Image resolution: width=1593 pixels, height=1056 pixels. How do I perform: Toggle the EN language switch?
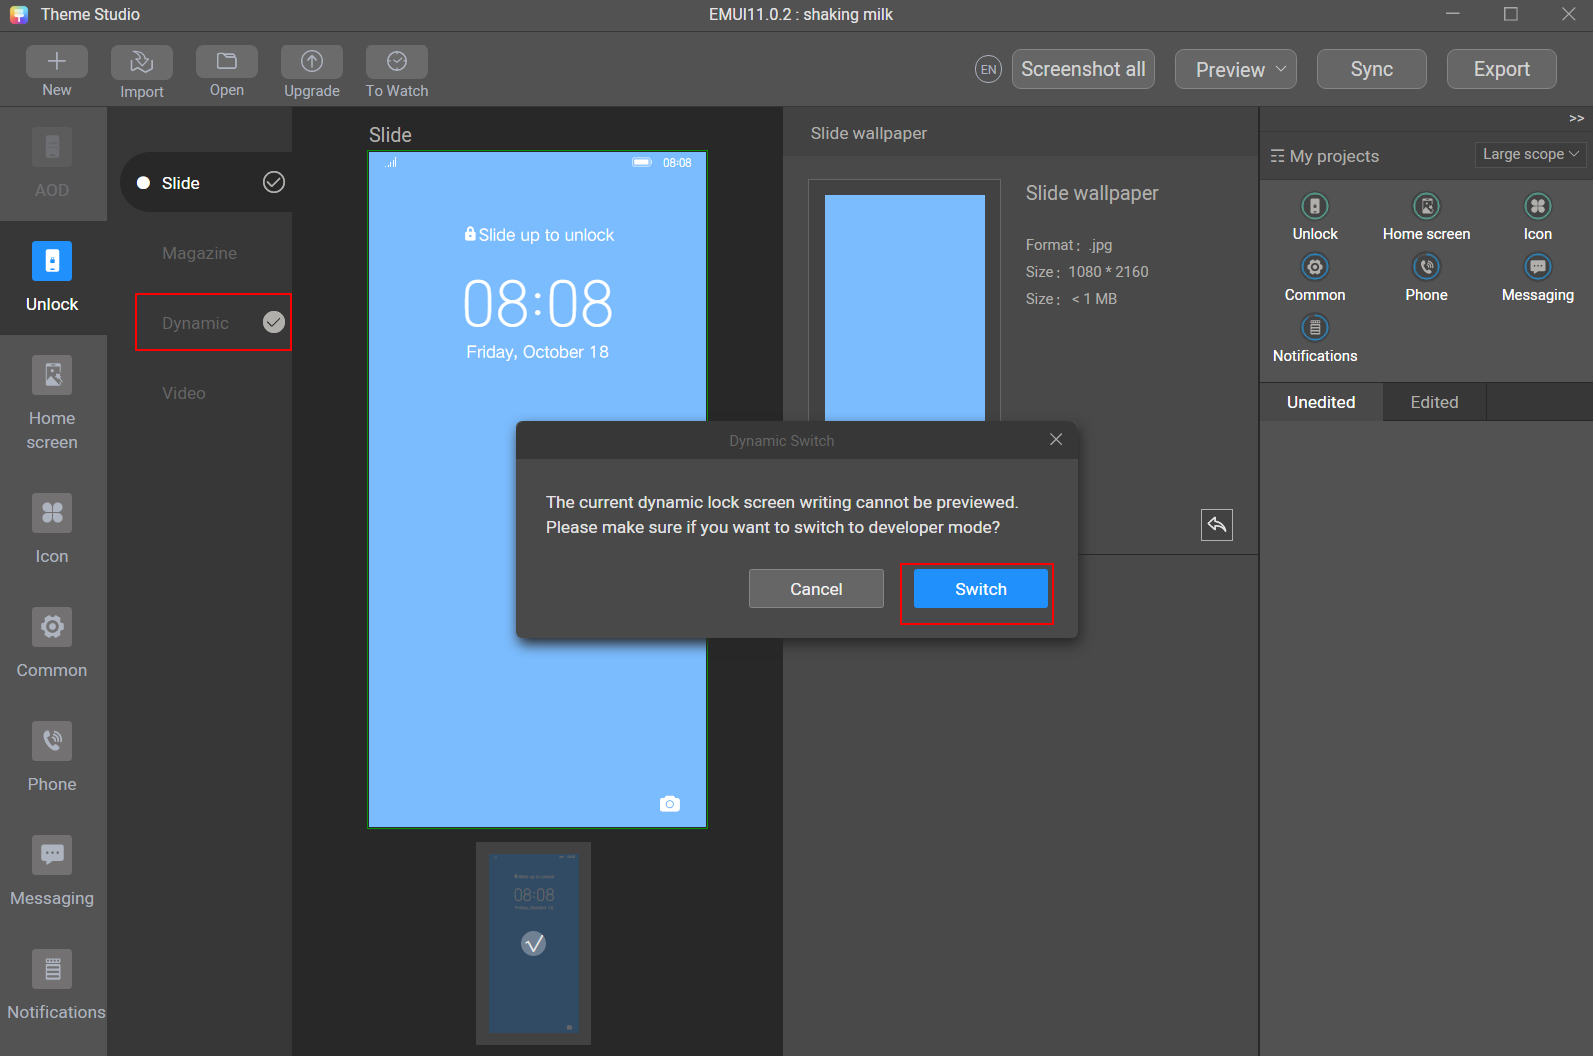coord(988,69)
